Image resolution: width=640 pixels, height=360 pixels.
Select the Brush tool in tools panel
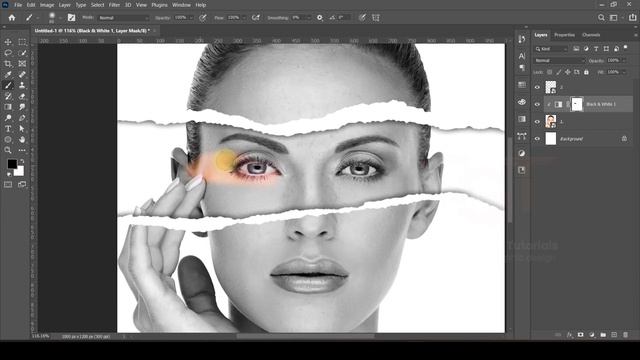coord(8,85)
